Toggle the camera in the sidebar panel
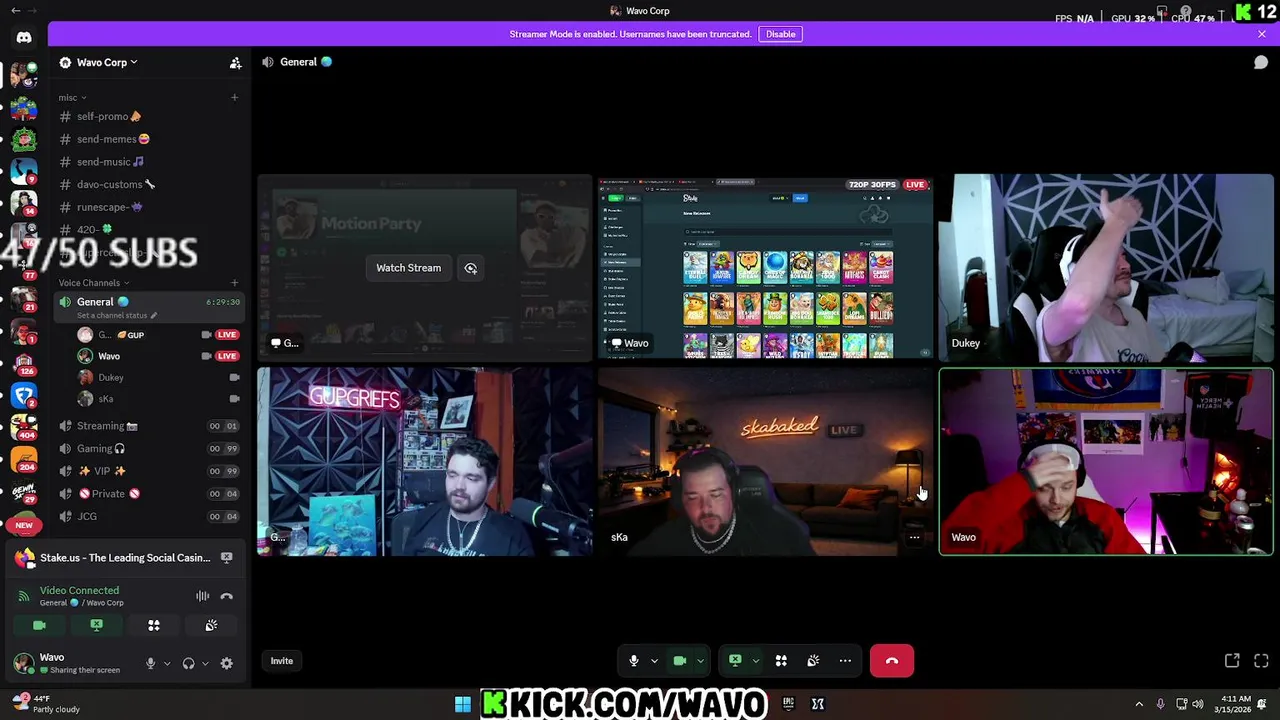The height and width of the screenshot is (720, 1280). [x=39, y=625]
